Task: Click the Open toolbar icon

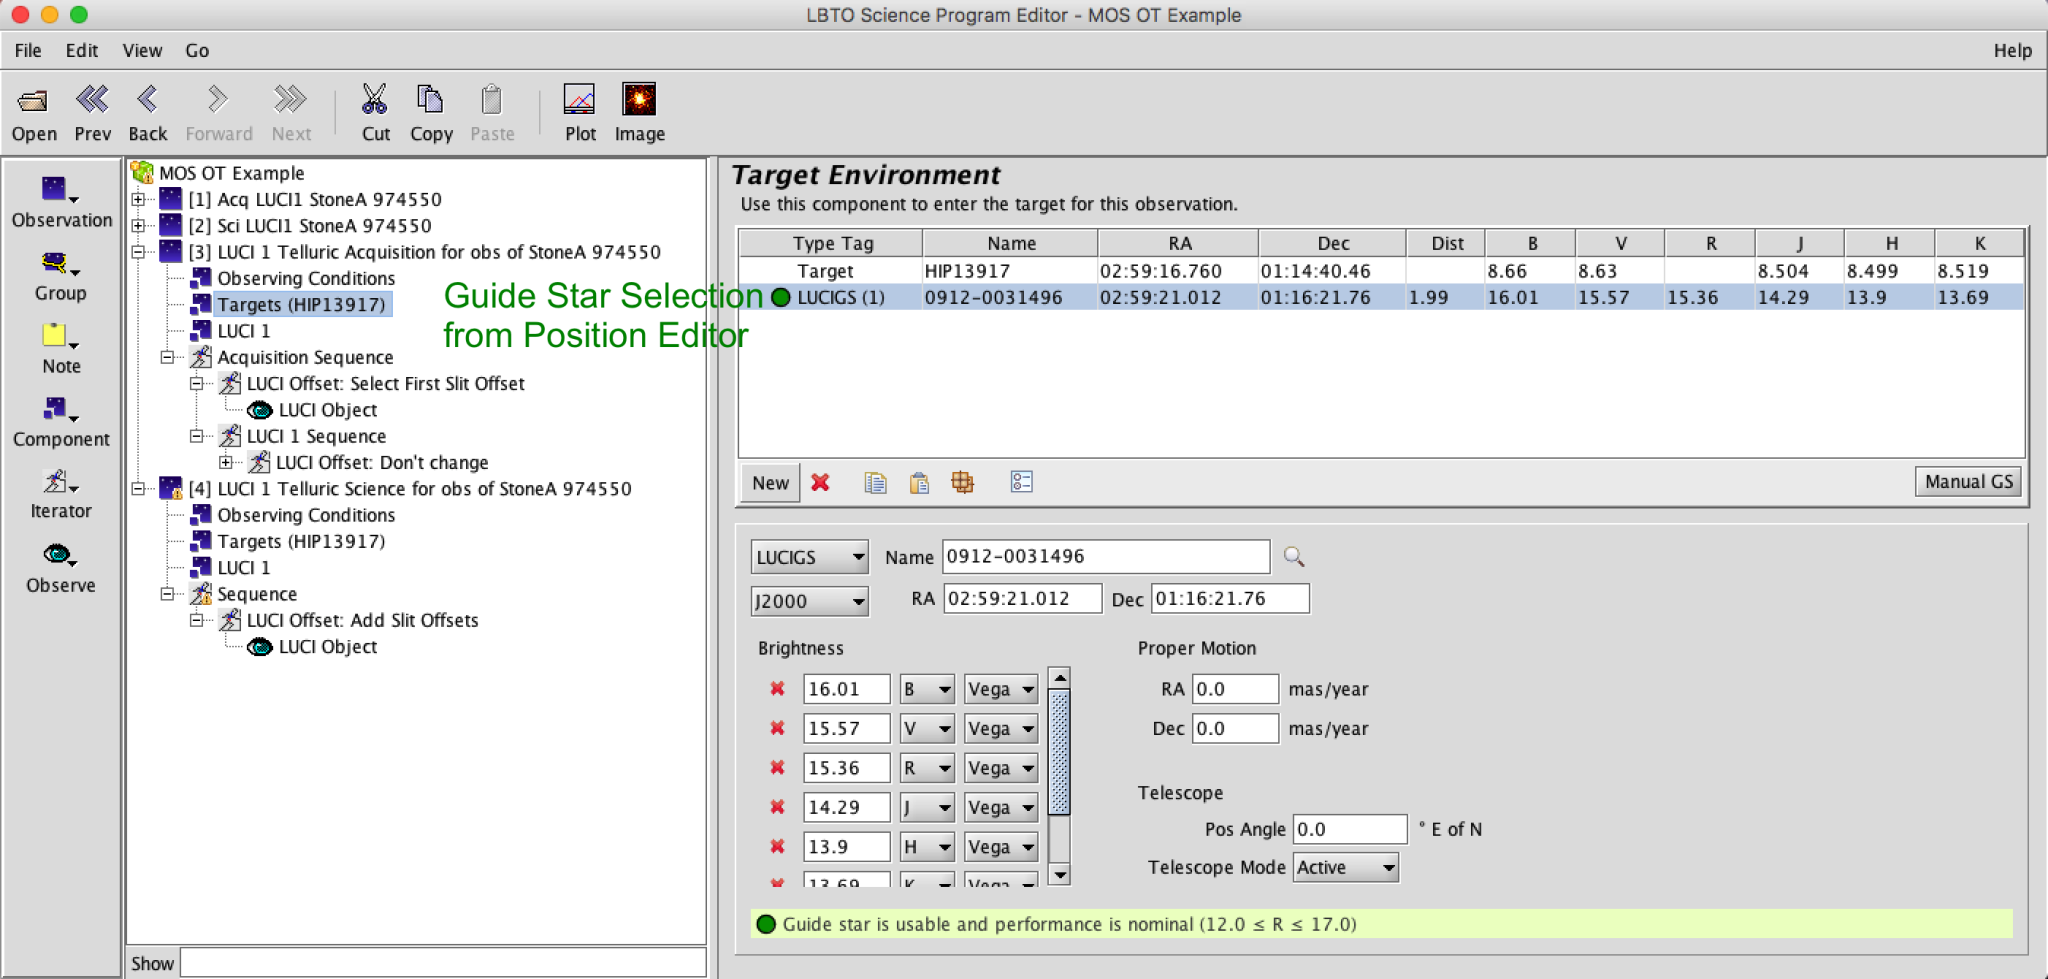Action: tap(33, 101)
